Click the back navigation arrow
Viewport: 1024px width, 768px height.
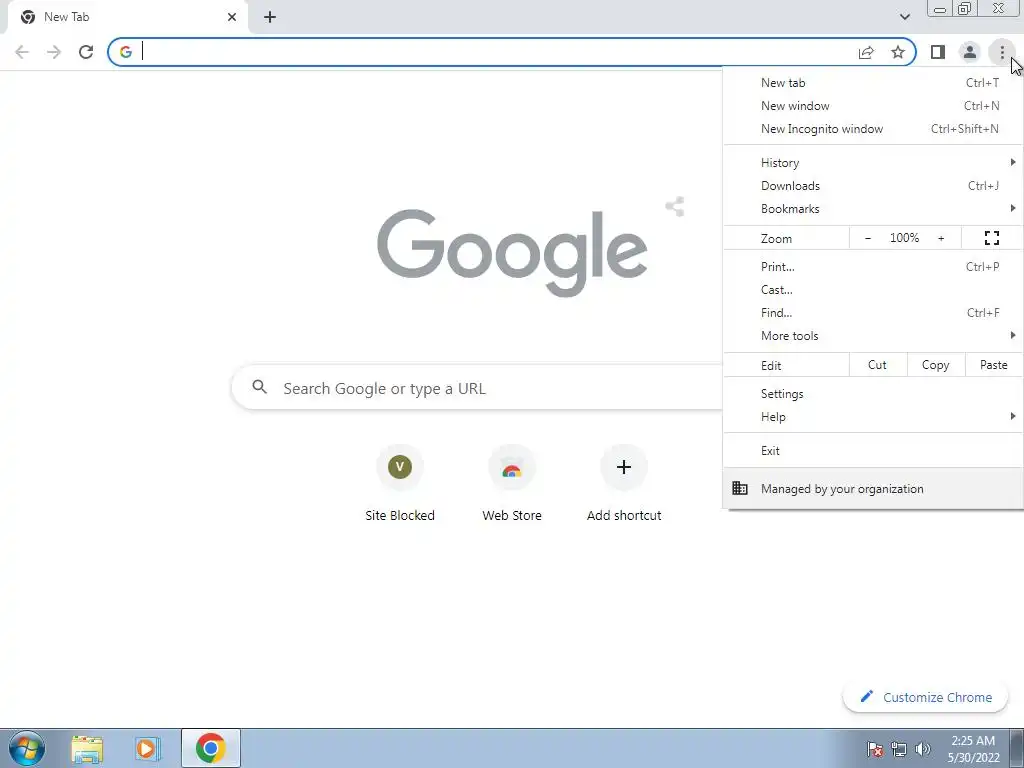(x=22, y=52)
